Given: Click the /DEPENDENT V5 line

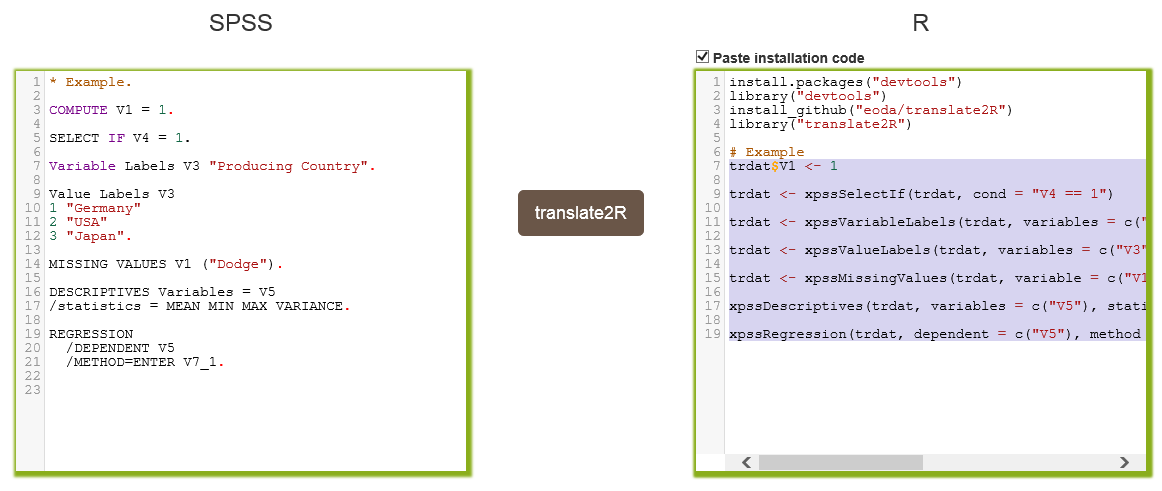Looking at the screenshot, I should (x=119, y=350).
